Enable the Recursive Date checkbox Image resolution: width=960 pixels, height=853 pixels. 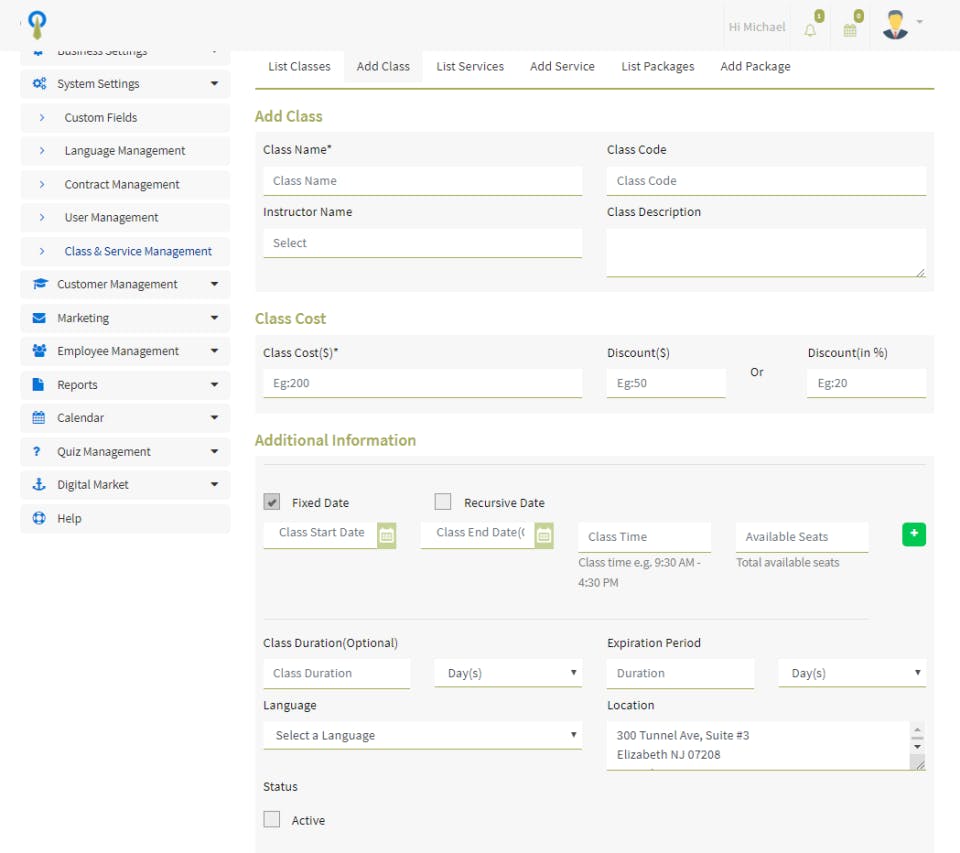click(443, 502)
